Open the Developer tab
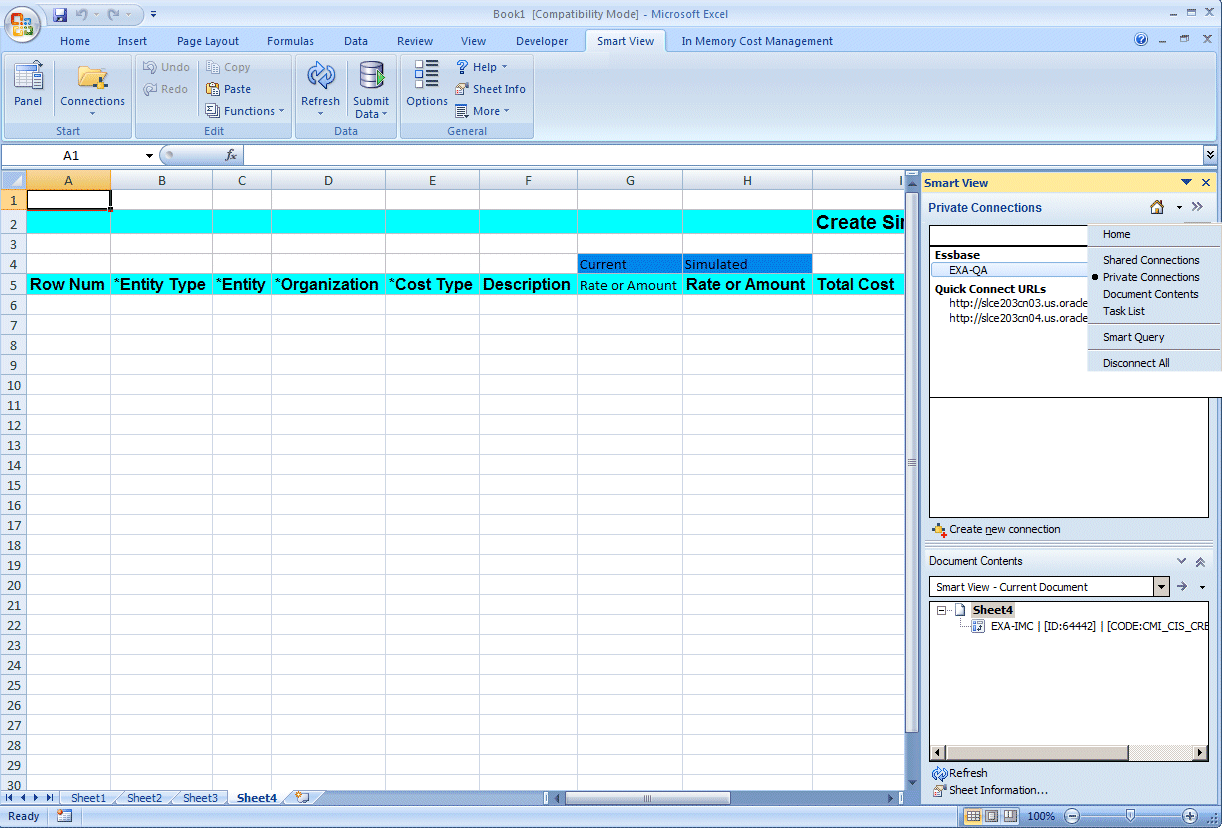This screenshot has height=828, width=1222. 542,41
